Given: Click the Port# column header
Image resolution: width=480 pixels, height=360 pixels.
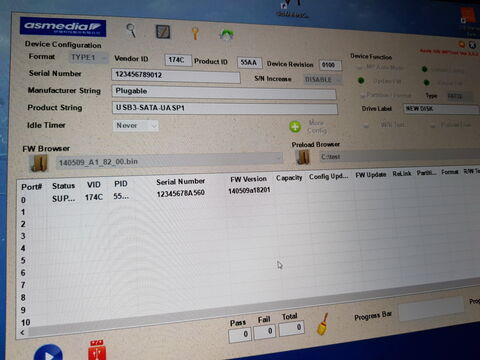Looking at the screenshot, I should point(32,187).
